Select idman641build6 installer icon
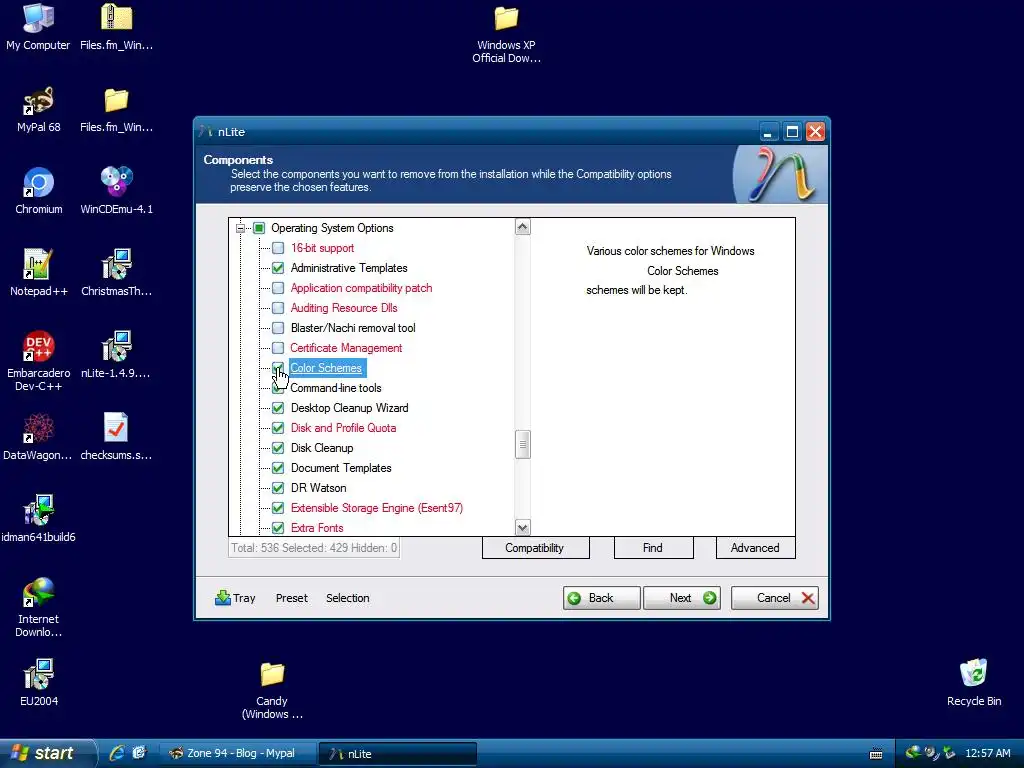 point(38,519)
